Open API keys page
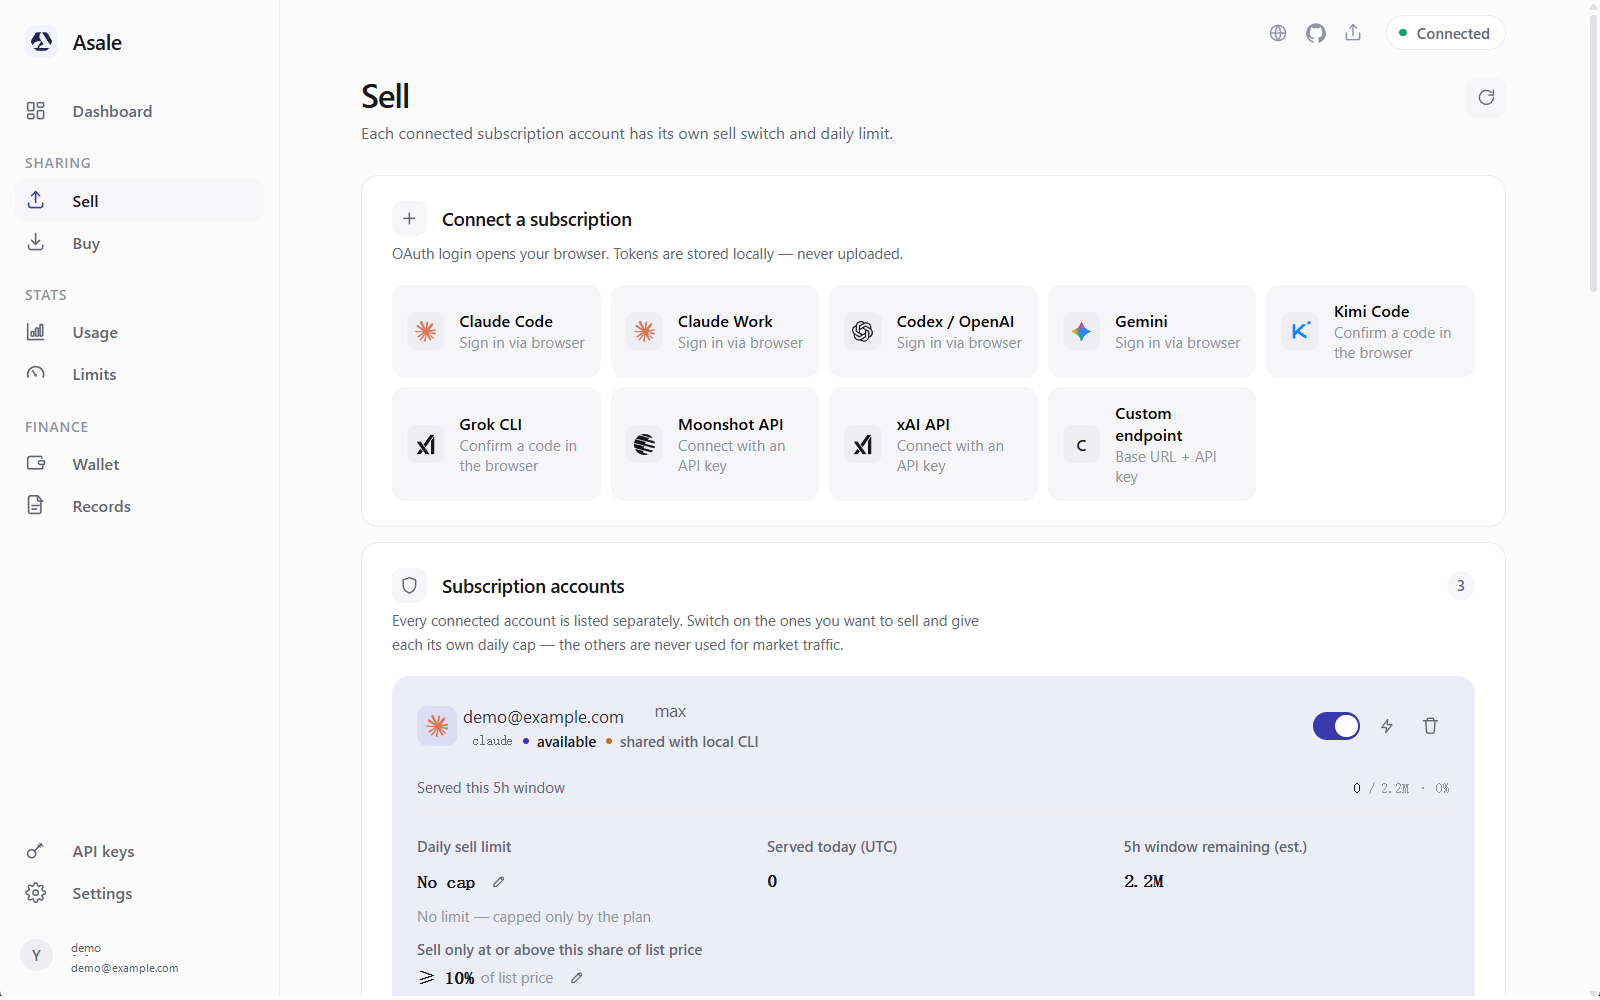This screenshot has height=1000, width=1600. coord(139,851)
